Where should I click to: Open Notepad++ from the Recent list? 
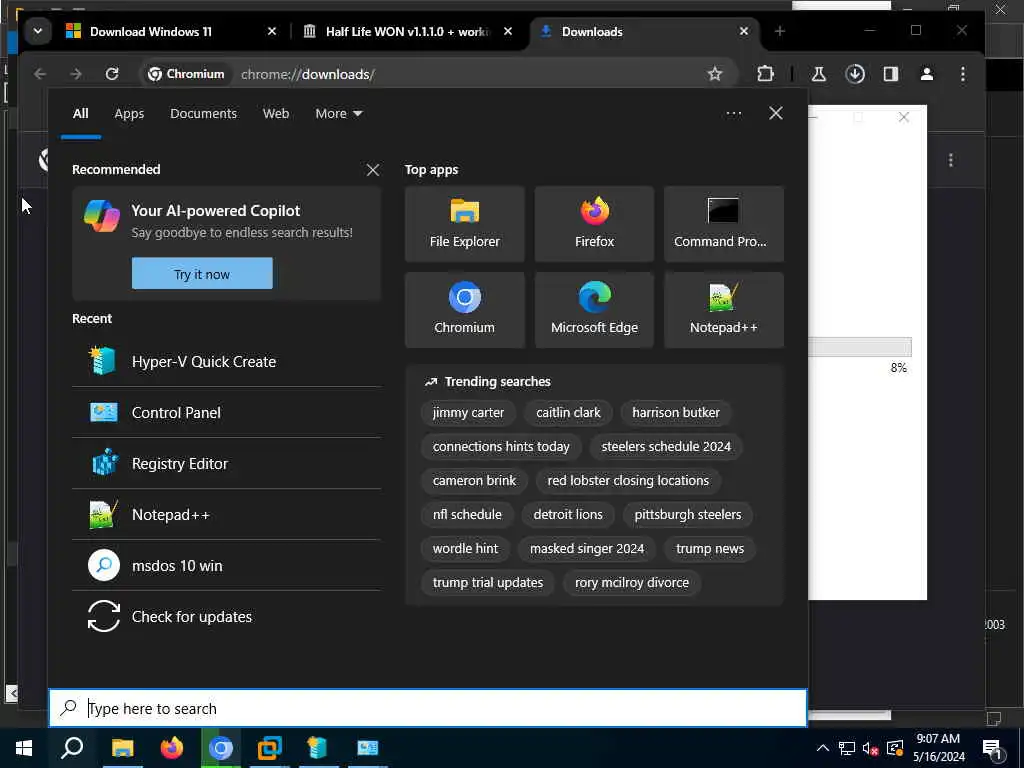[227, 515]
